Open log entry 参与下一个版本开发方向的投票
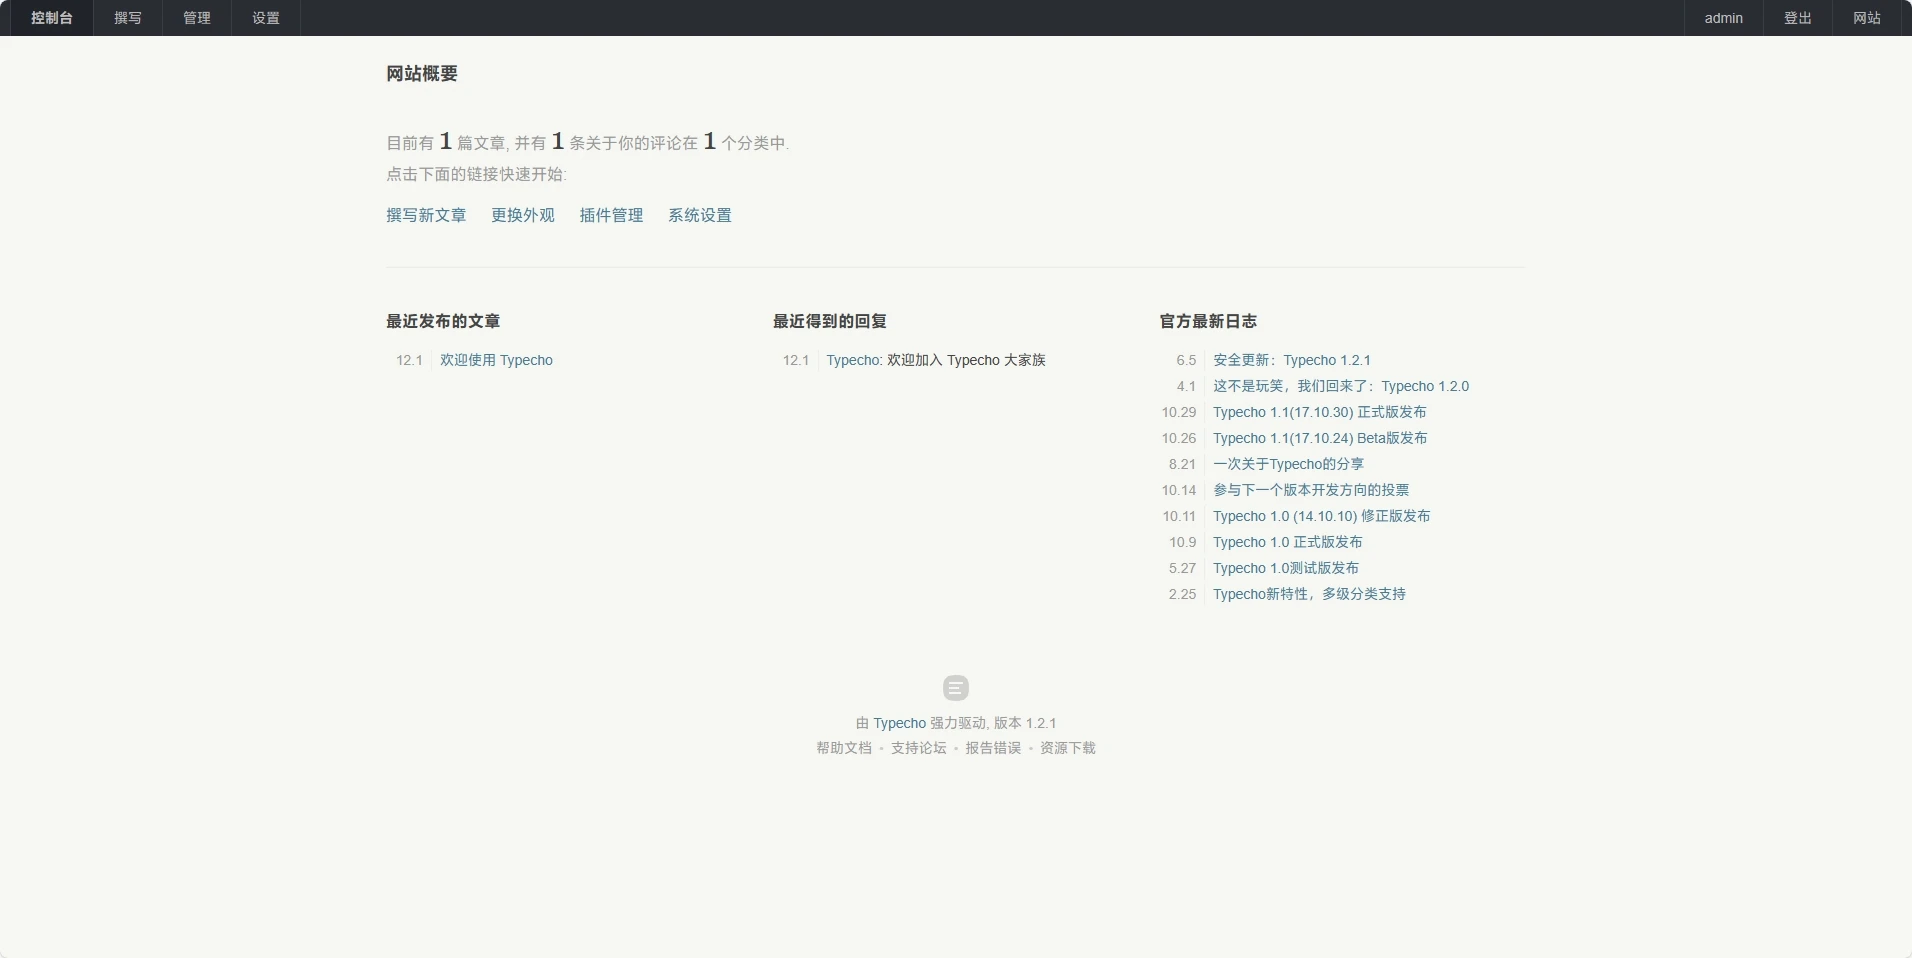The width and height of the screenshot is (1912, 958). click(x=1311, y=490)
